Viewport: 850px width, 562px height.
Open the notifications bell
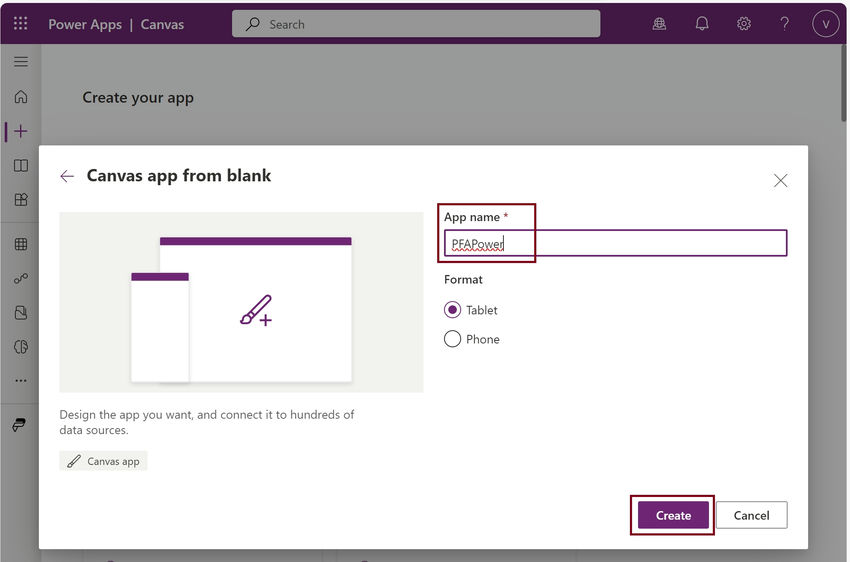click(x=702, y=24)
